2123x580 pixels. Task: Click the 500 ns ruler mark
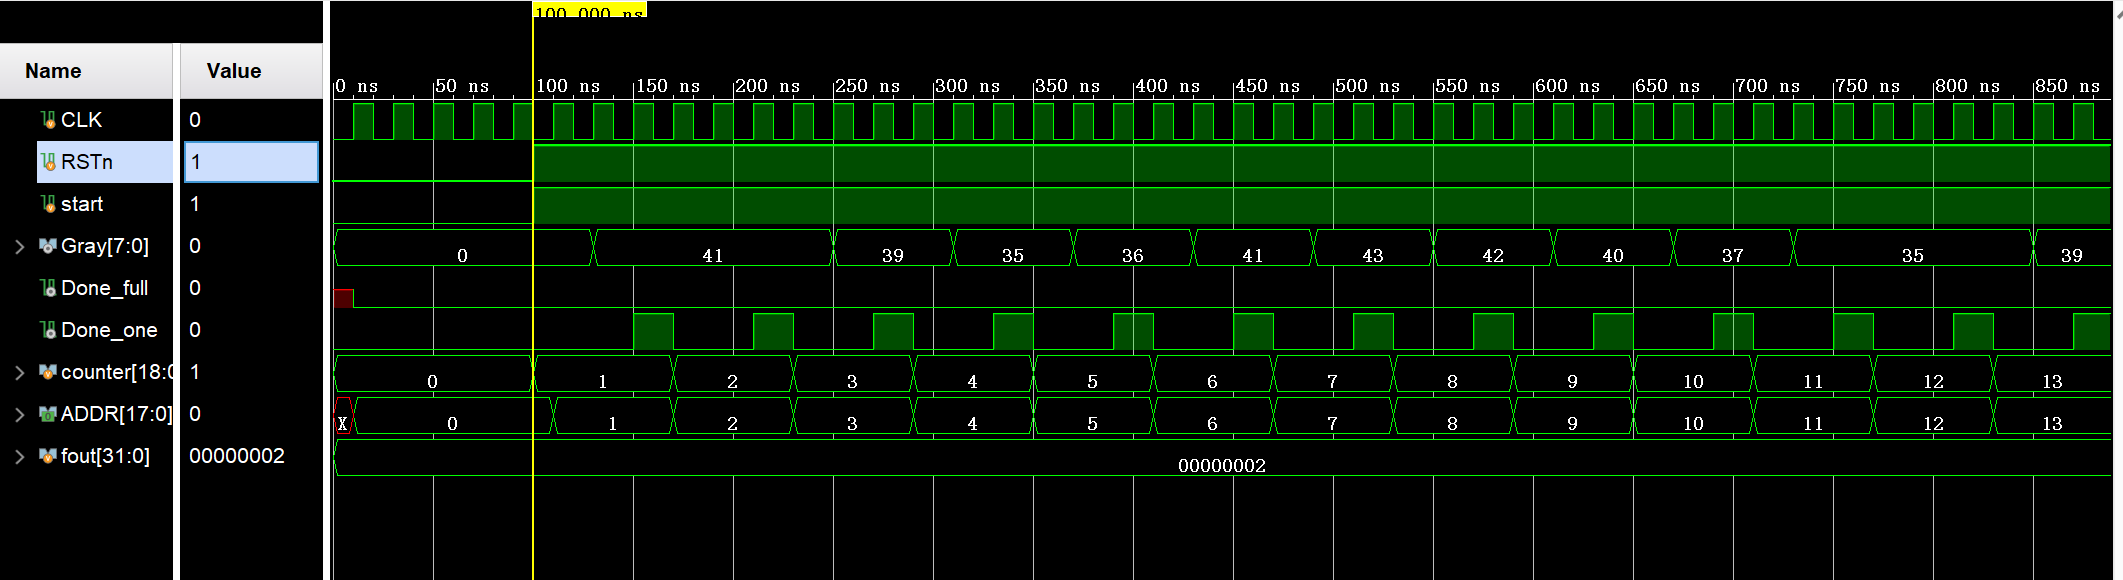pyautogui.click(x=1367, y=86)
